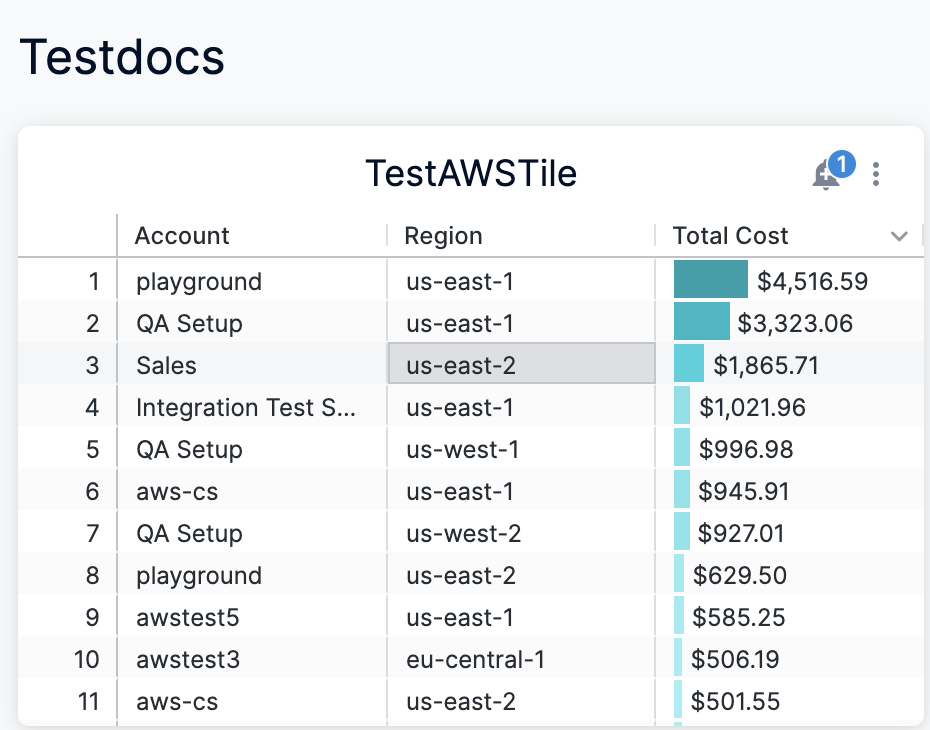Open the TestAWSTile three-dot options menu
Screen dimensions: 930x730
pyautogui.click(x=876, y=175)
